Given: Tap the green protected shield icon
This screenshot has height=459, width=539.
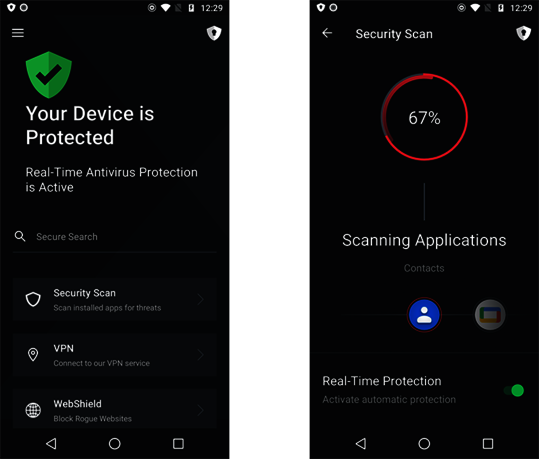Looking at the screenshot, I should coord(49,75).
